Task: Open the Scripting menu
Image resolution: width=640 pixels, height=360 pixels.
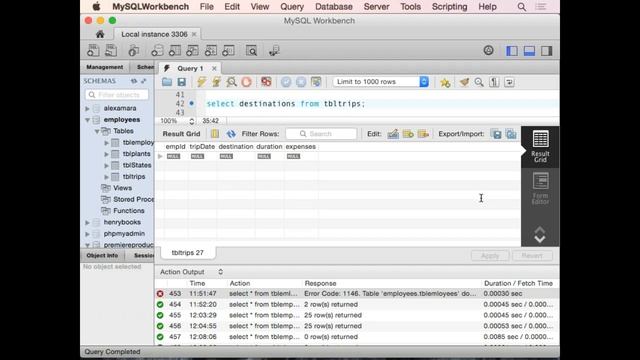Action: pos(449,7)
